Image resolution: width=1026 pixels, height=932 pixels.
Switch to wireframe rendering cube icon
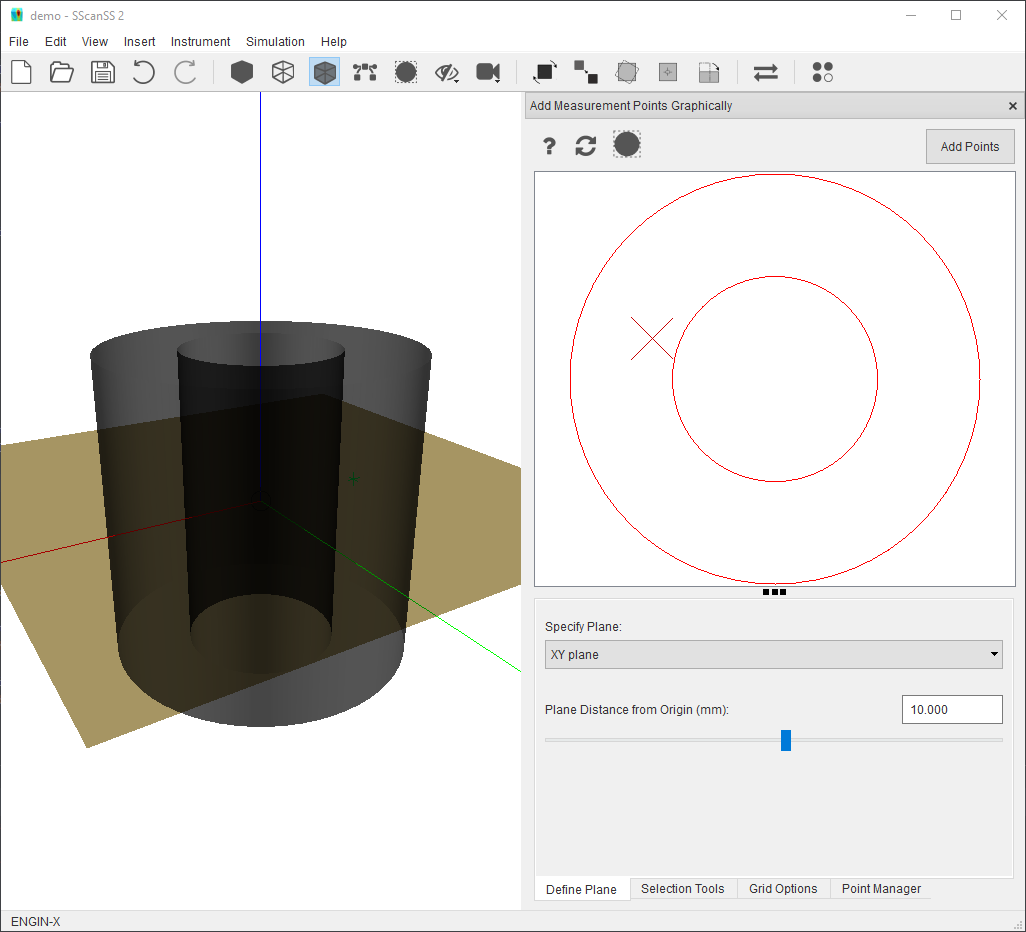[x=283, y=72]
